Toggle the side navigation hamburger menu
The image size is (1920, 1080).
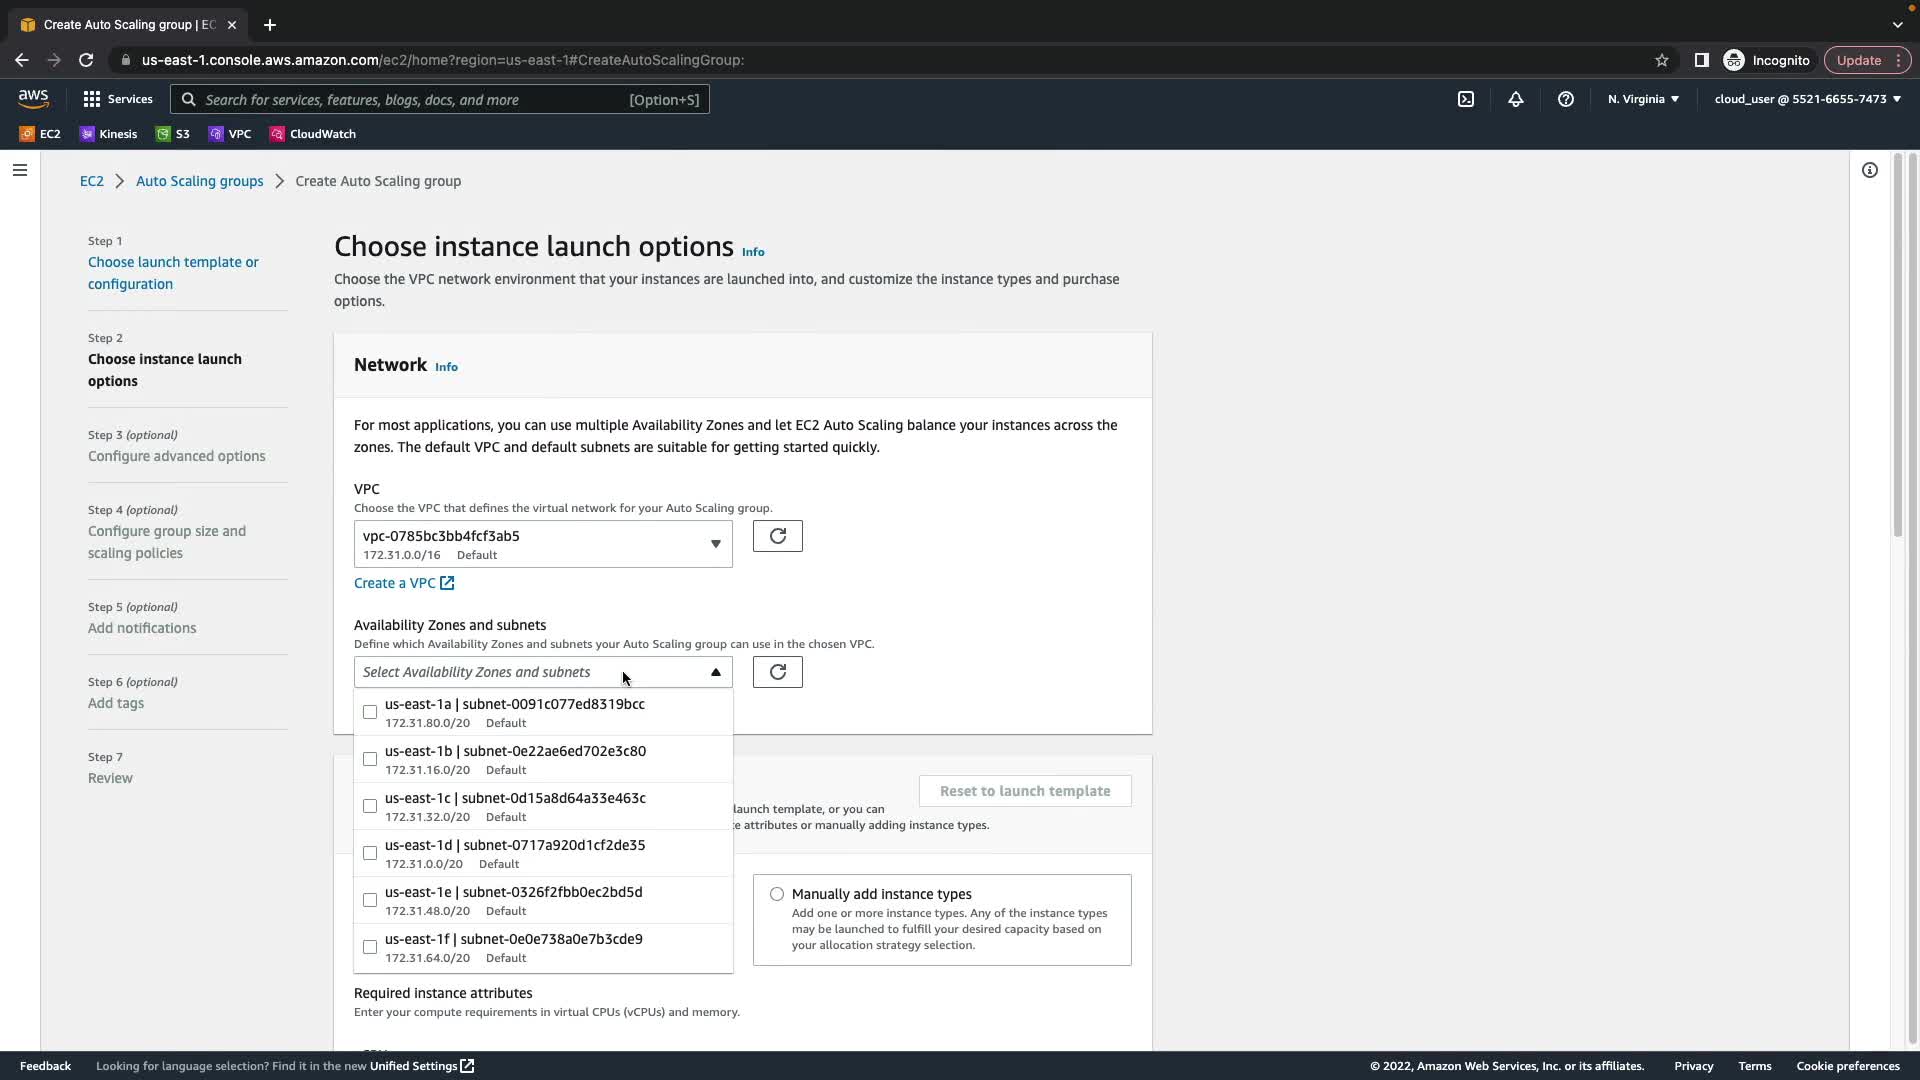click(x=20, y=170)
